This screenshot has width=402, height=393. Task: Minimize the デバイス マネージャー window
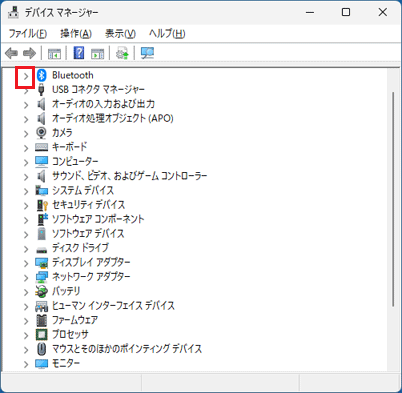tap(310, 13)
